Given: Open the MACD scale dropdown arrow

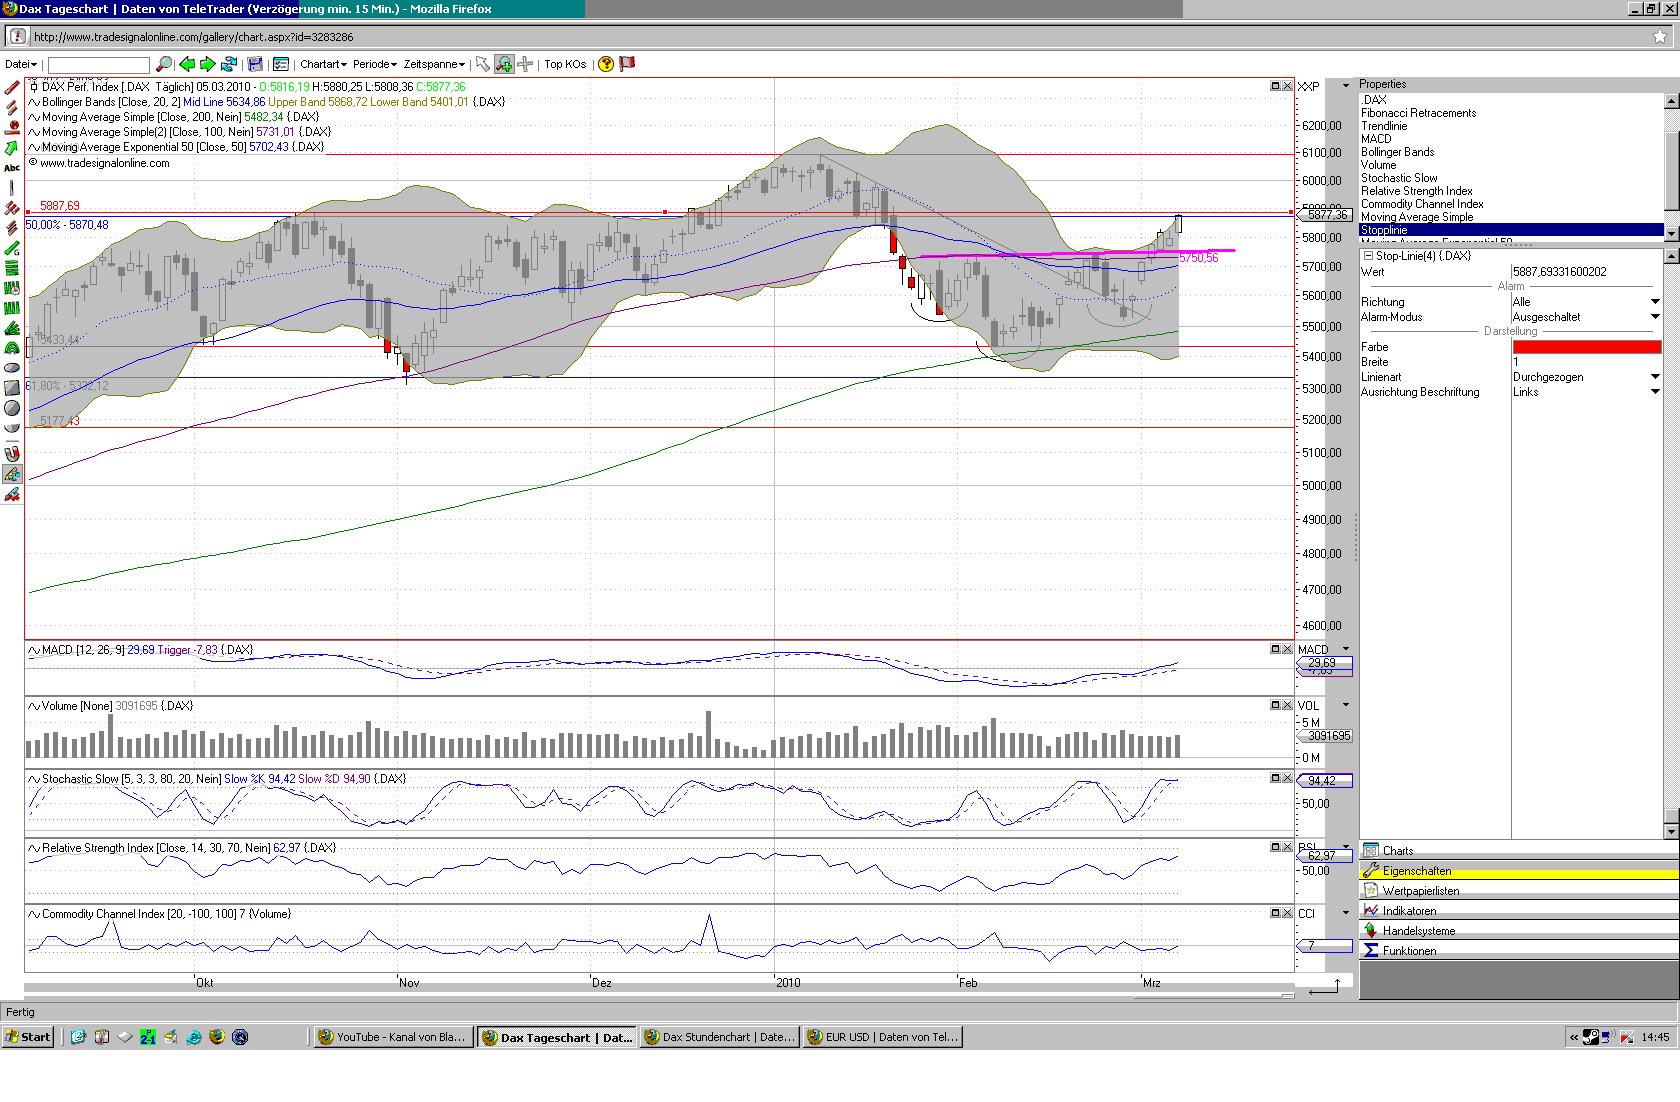Looking at the screenshot, I should coord(1346,649).
